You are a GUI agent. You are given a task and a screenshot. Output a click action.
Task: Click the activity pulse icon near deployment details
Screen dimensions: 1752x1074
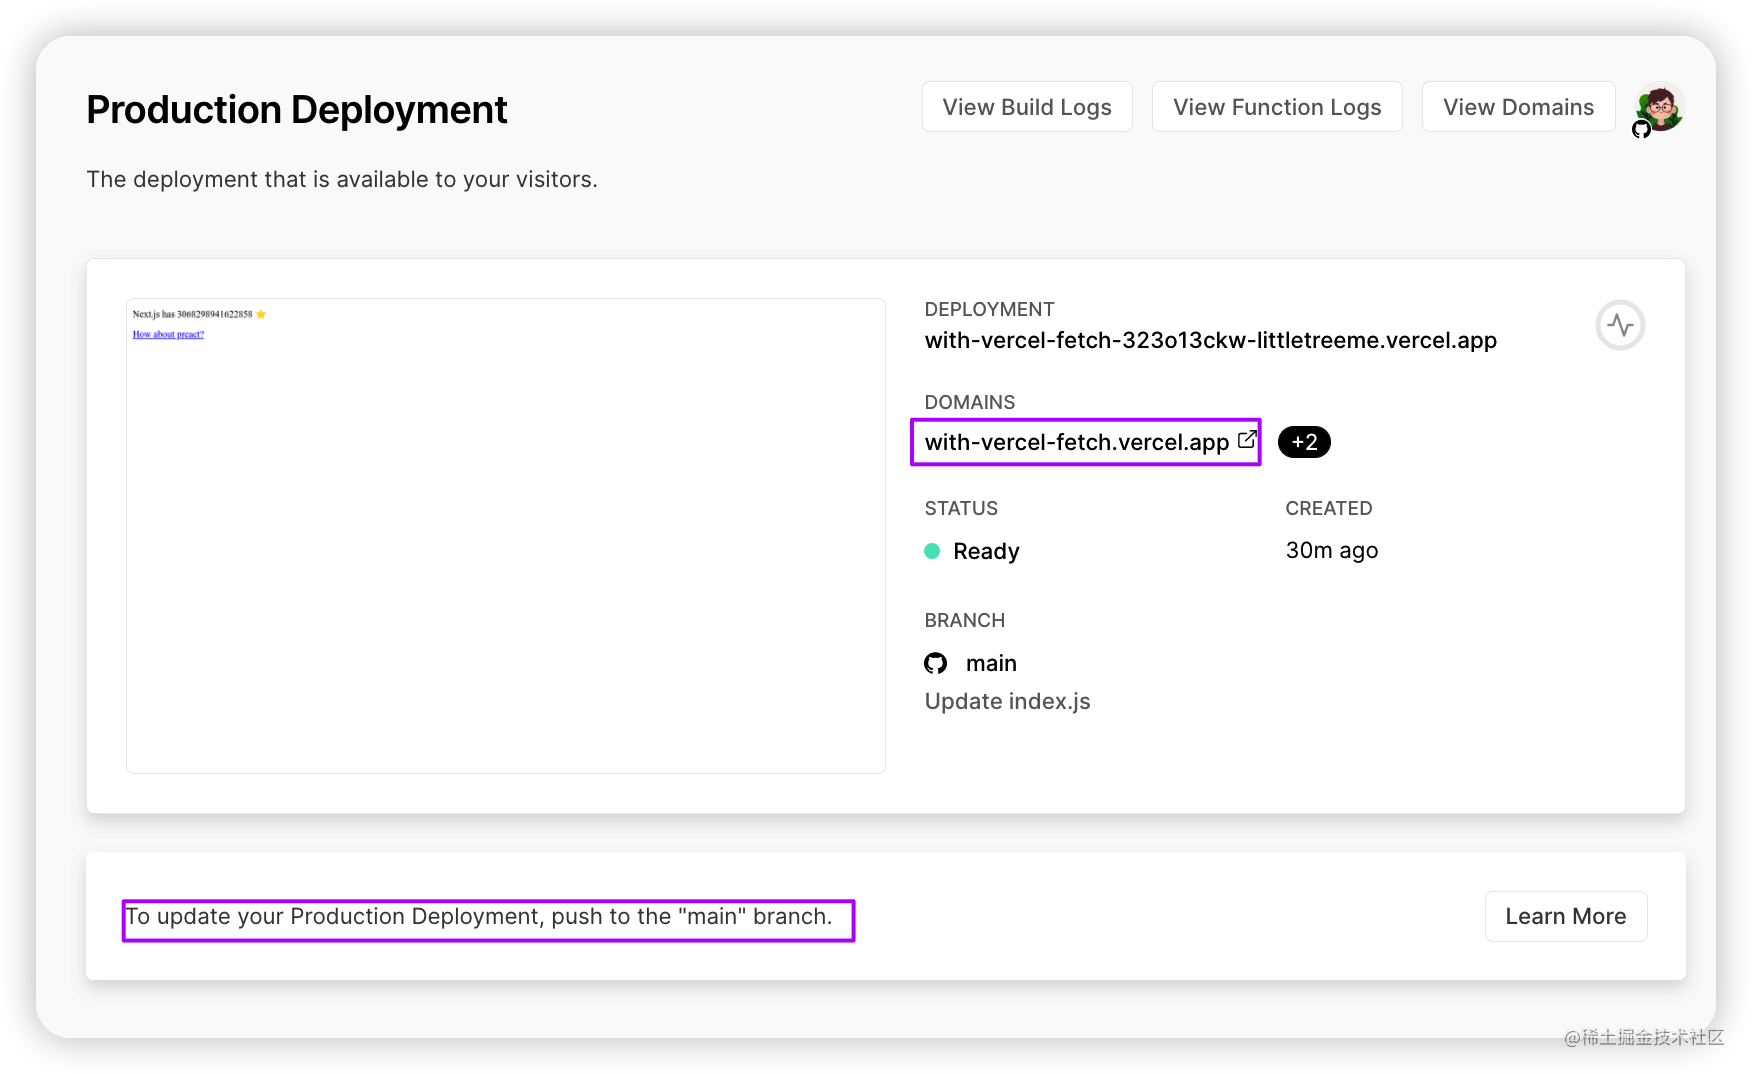(1620, 325)
